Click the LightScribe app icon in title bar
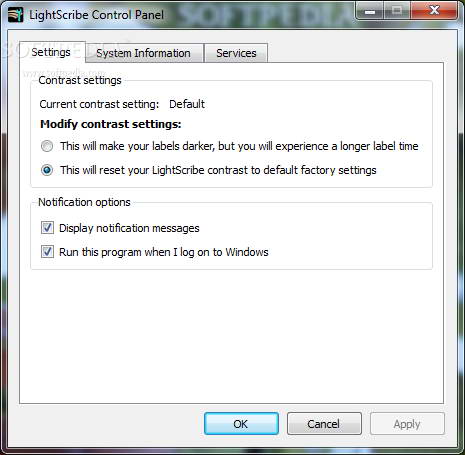The image size is (465, 455). (15, 15)
